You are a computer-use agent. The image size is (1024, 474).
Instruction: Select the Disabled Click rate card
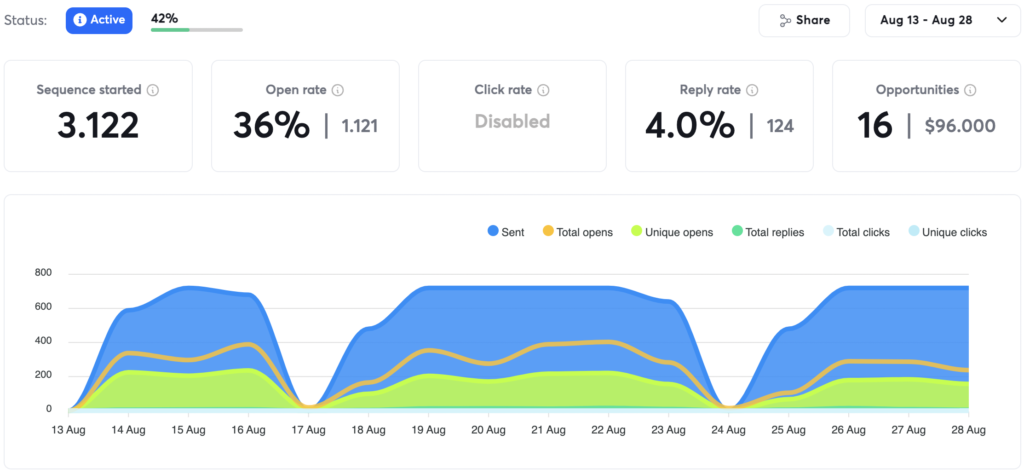[512, 116]
